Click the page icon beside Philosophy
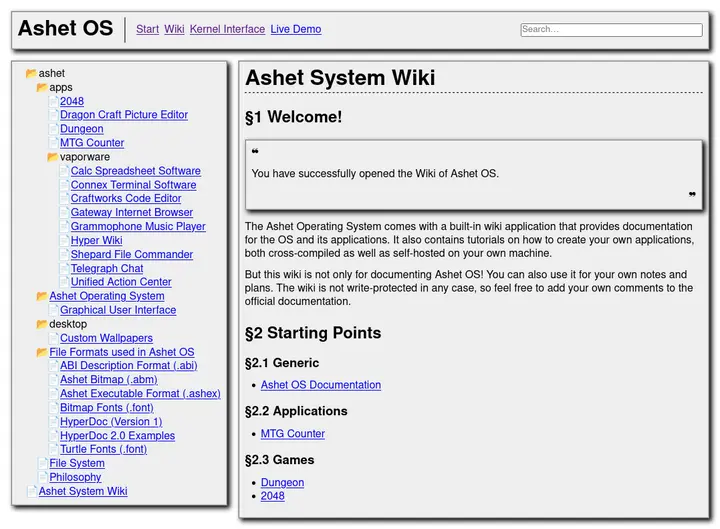The width and height of the screenshot is (720, 529). pos(42,478)
